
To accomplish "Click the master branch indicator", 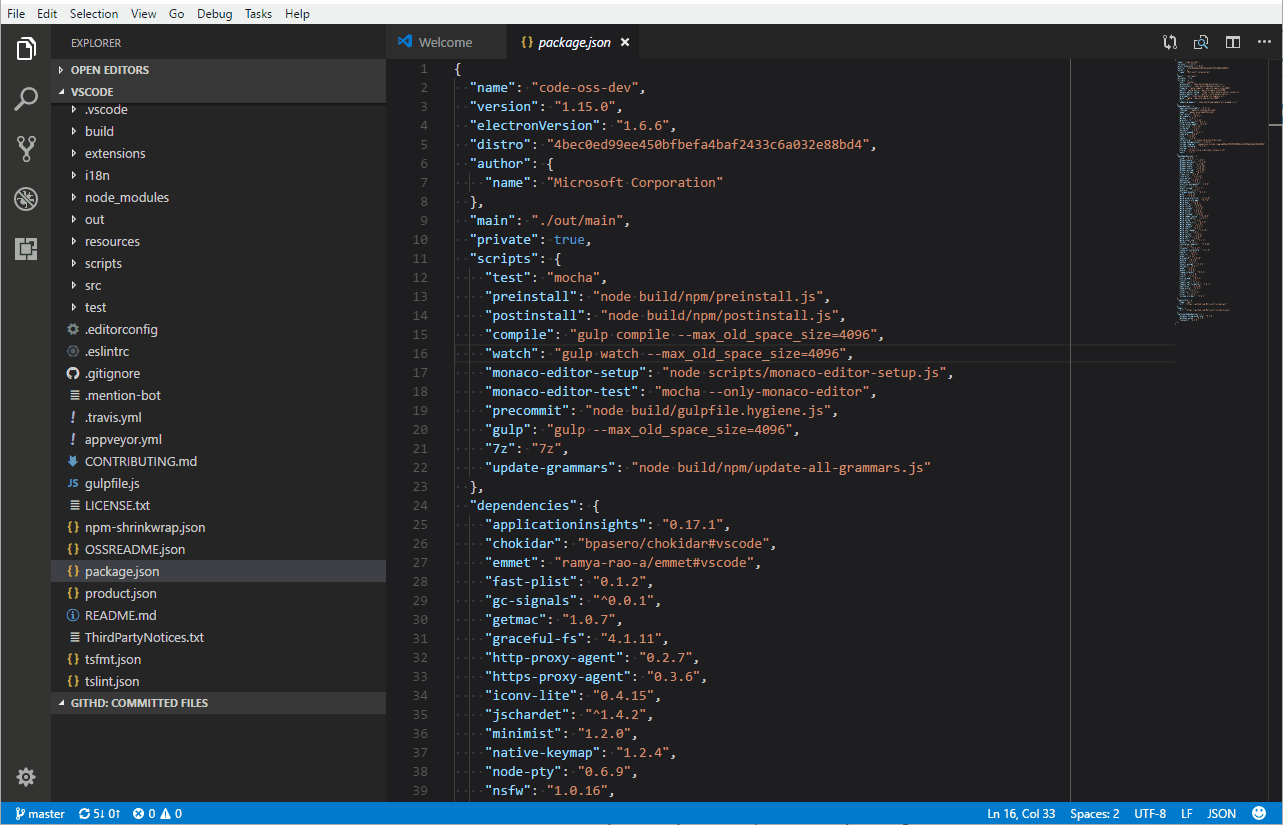I will tap(40, 814).
